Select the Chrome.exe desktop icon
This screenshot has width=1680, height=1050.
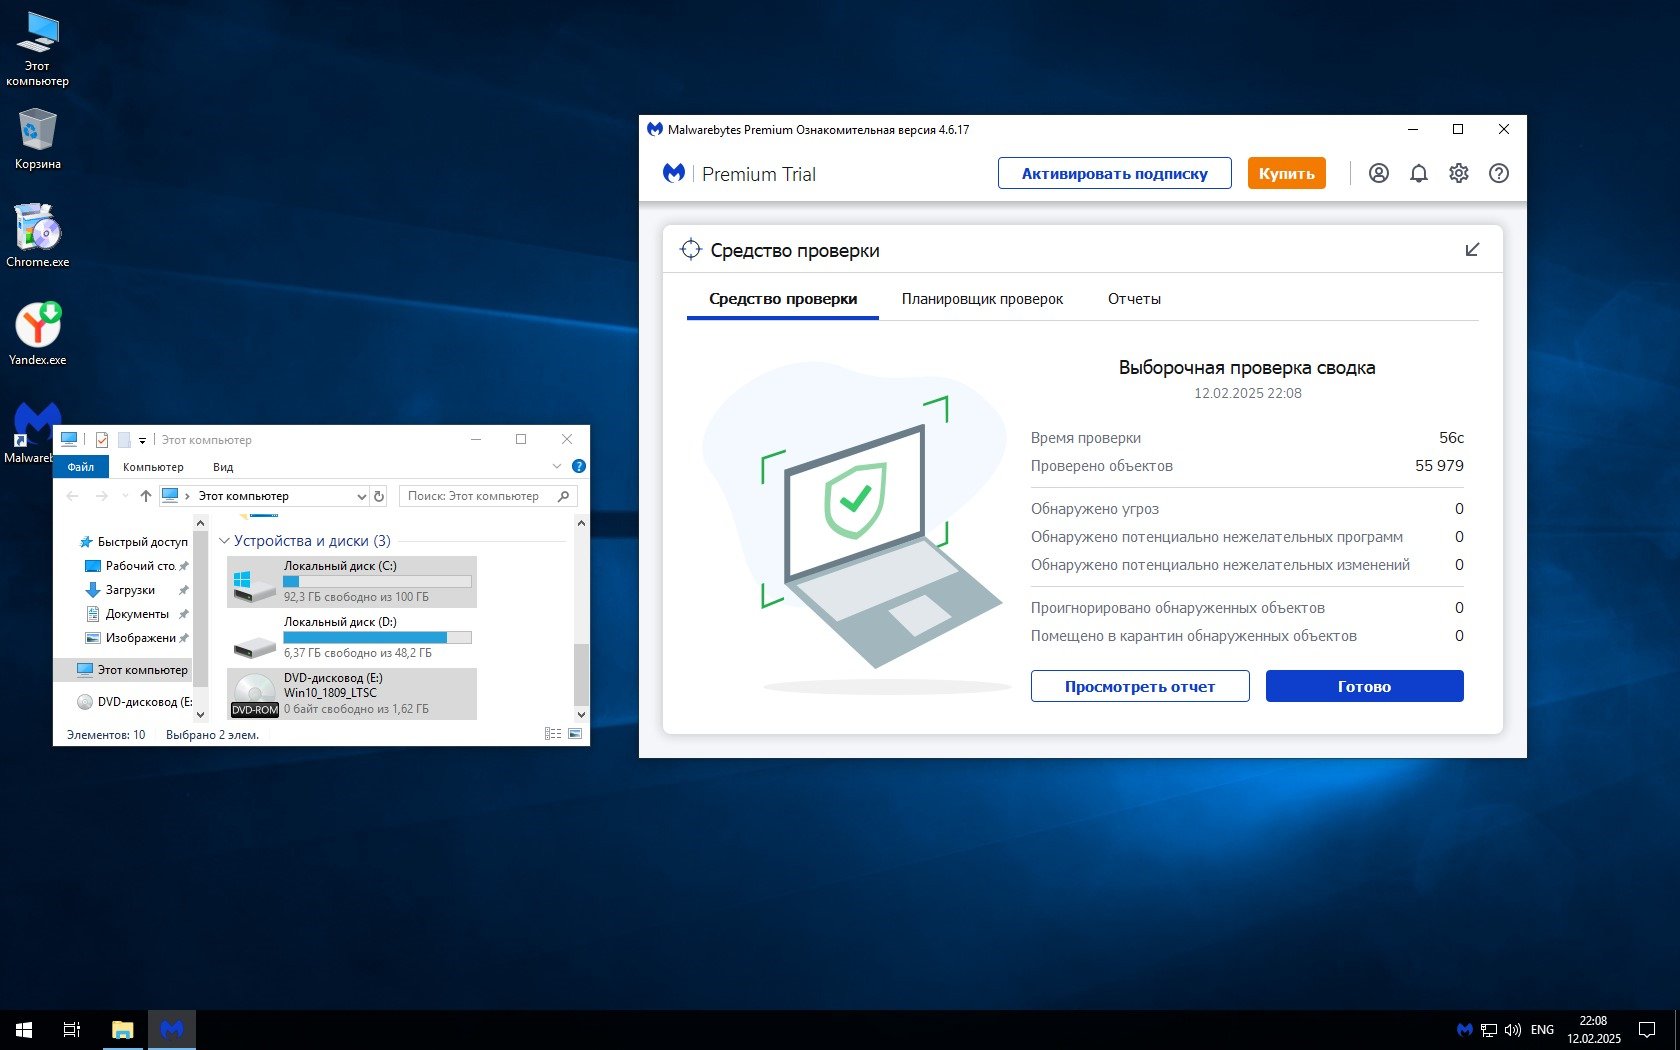tap(38, 236)
